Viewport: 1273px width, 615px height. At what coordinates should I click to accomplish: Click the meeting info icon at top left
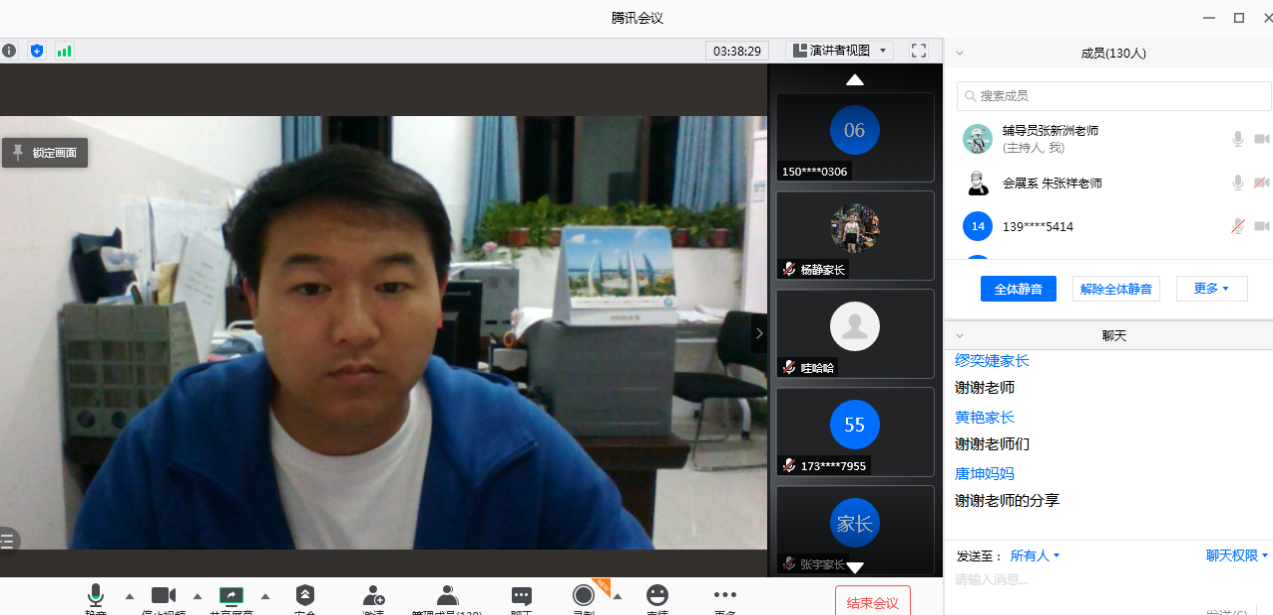pyautogui.click(x=10, y=50)
